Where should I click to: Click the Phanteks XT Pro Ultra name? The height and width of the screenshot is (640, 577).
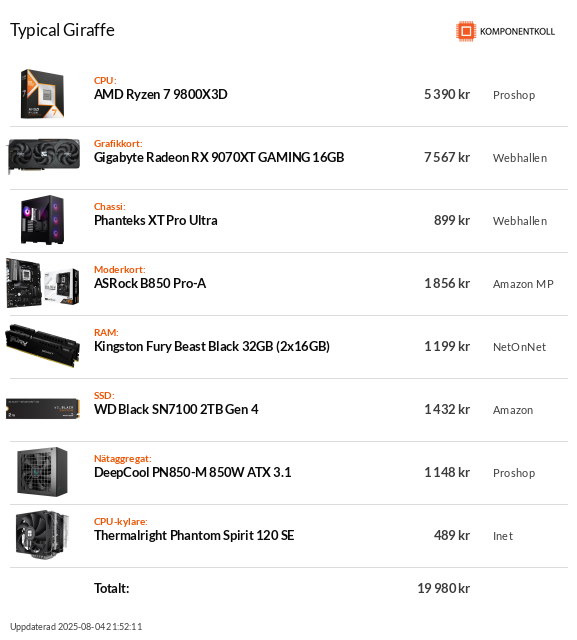click(155, 220)
